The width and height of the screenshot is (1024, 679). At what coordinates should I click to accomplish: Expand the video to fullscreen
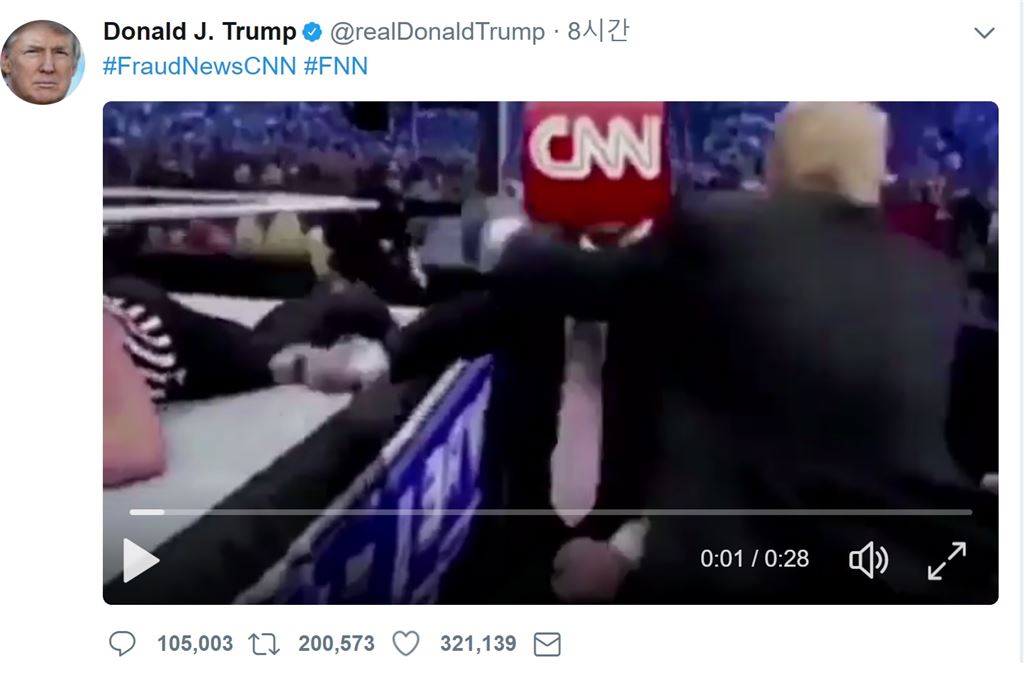[x=946, y=560]
